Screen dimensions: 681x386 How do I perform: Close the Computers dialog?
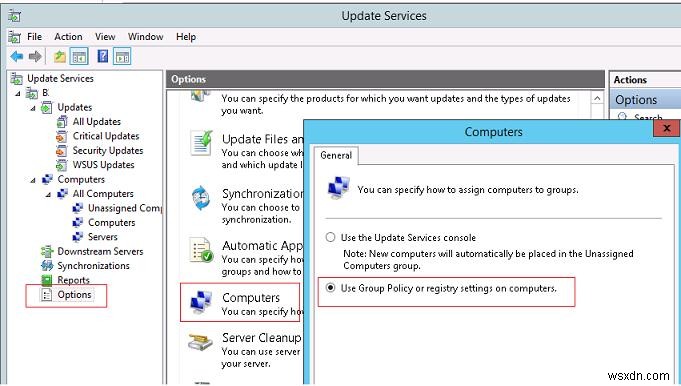[666, 128]
